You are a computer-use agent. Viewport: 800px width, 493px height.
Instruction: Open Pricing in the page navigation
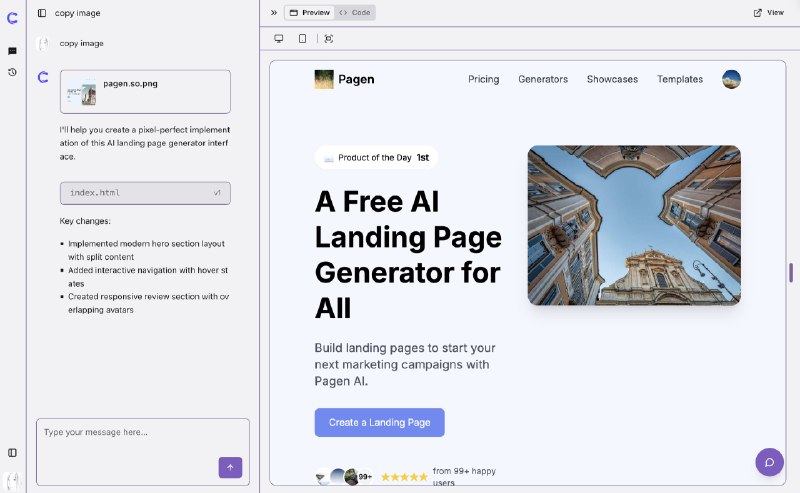(x=484, y=79)
